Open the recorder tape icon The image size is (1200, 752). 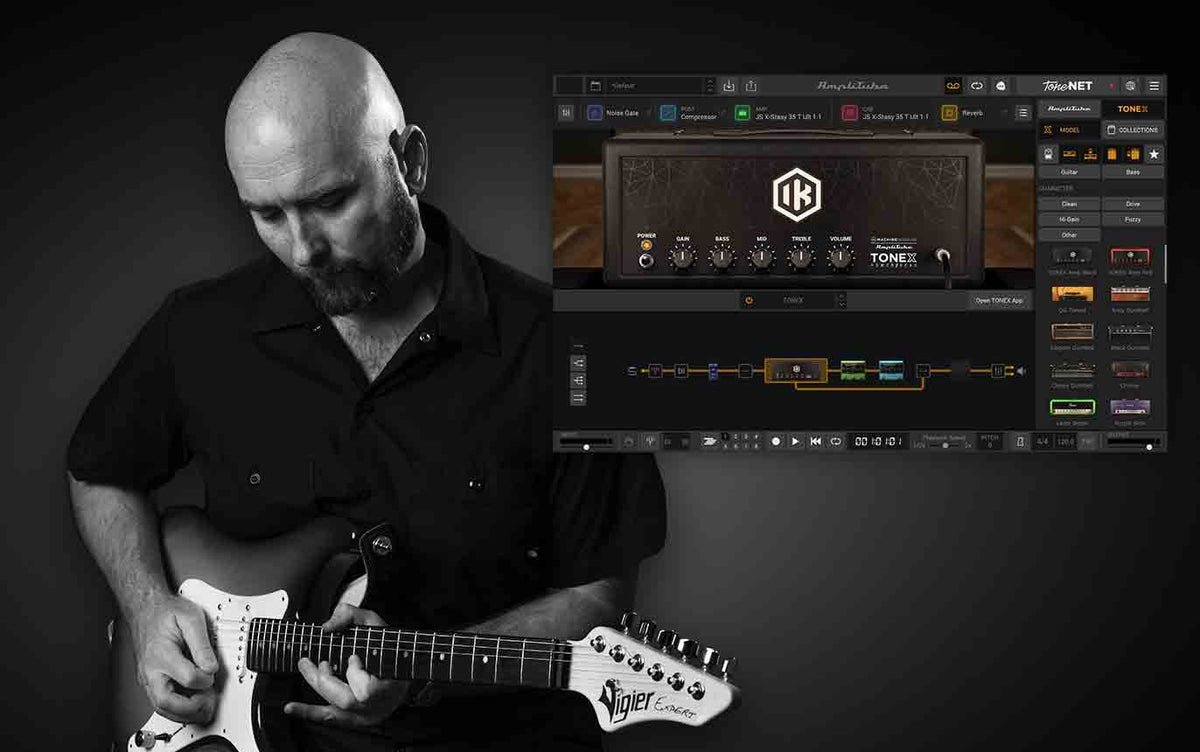(x=953, y=86)
